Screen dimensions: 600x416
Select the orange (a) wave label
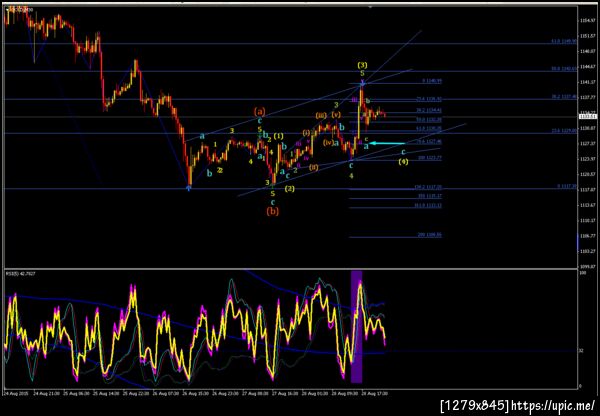tap(260, 112)
